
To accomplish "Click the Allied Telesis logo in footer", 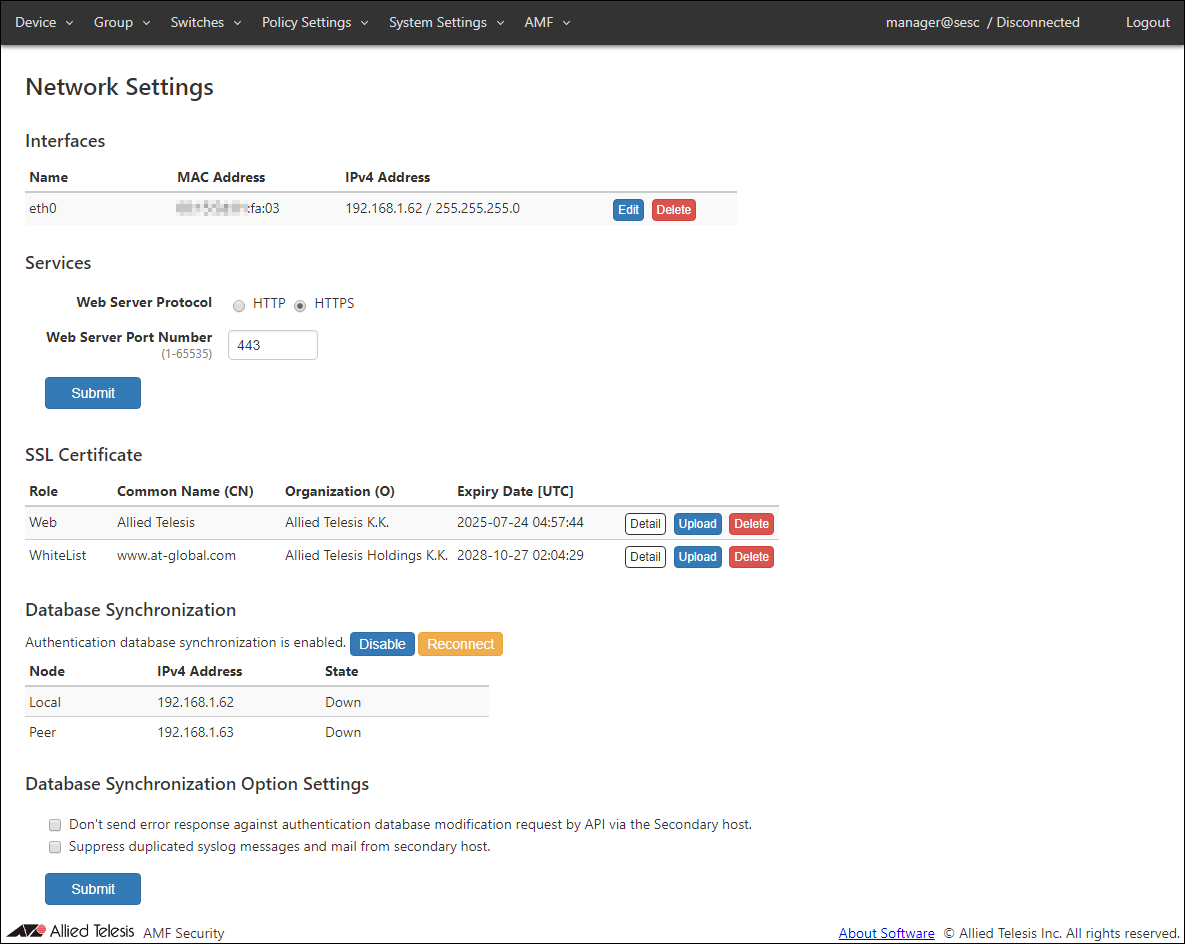I will click(70, 931).
